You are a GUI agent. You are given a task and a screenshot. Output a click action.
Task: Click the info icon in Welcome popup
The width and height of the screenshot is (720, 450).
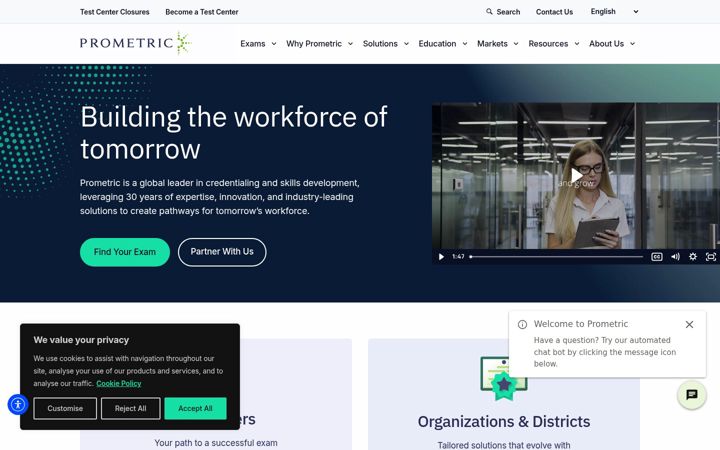click(522, 325)
